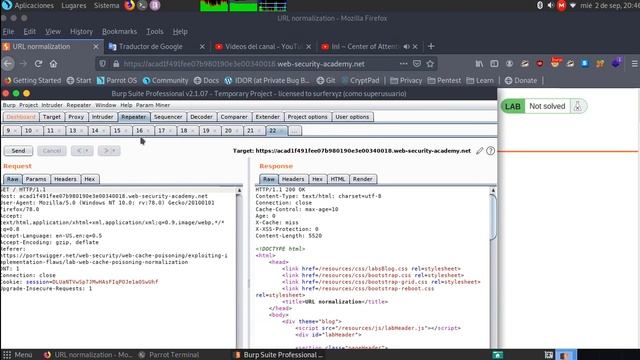Click the lab flask icon
Screen dimensions: 640x360
578,107
